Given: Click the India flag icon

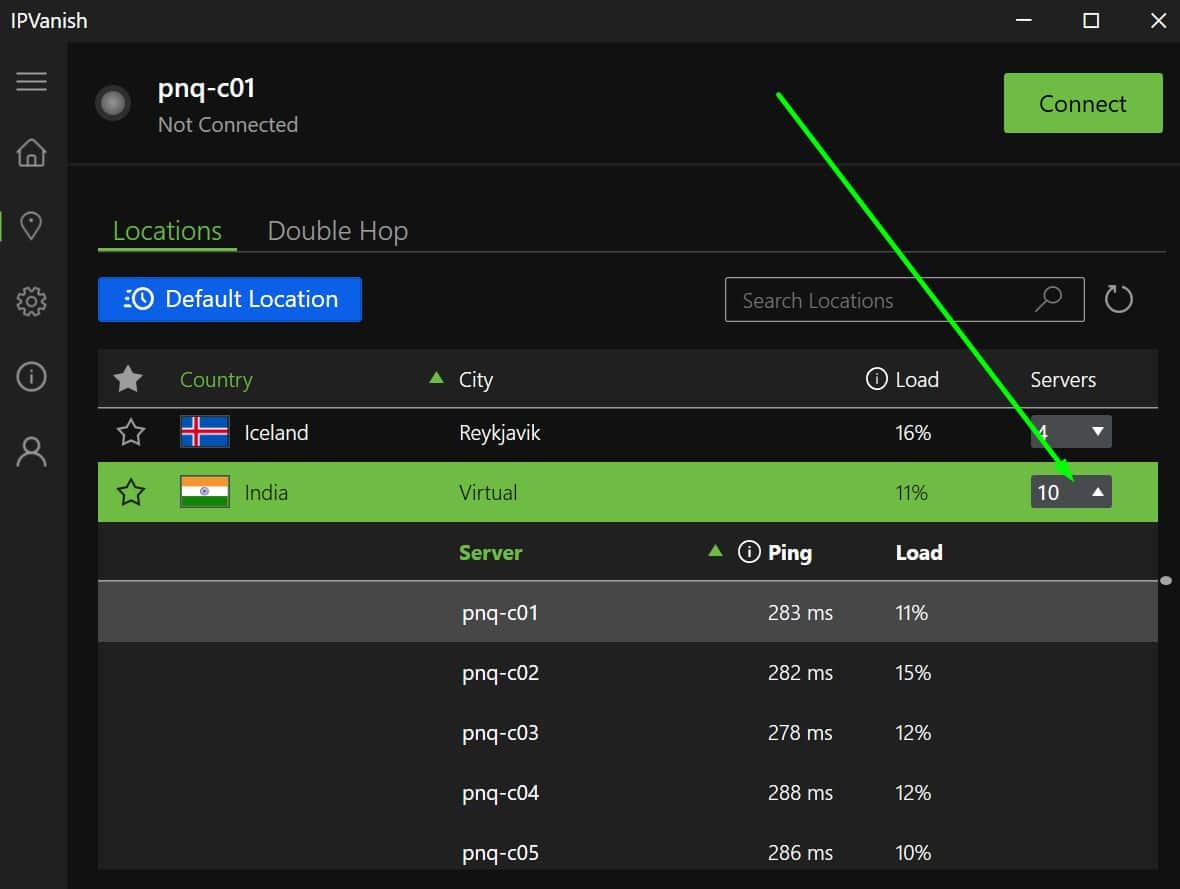Looking at the screenshot, I should click(205, 492).
